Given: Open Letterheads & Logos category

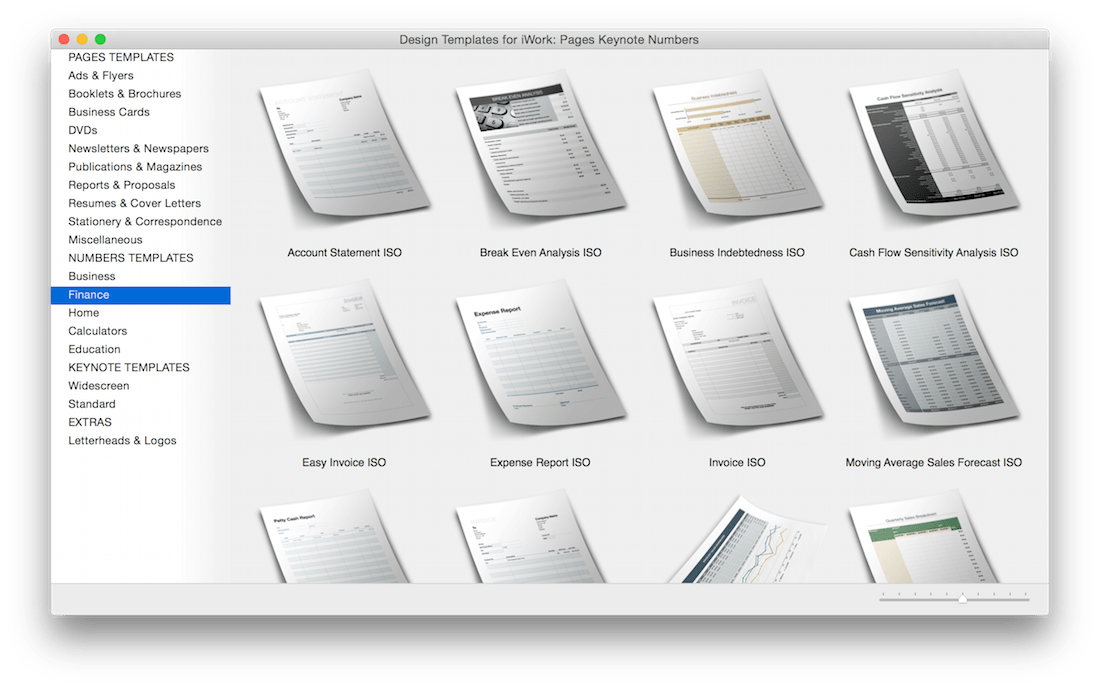Looking at the screenshot, I should (122, 440).
